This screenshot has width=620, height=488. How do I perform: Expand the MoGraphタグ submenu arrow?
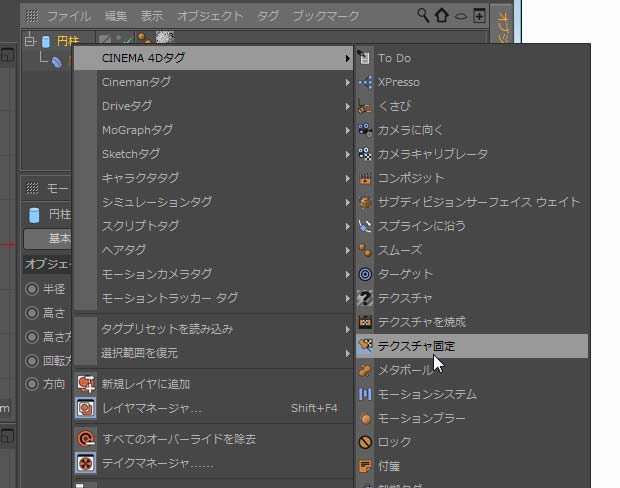pos(347,130)
